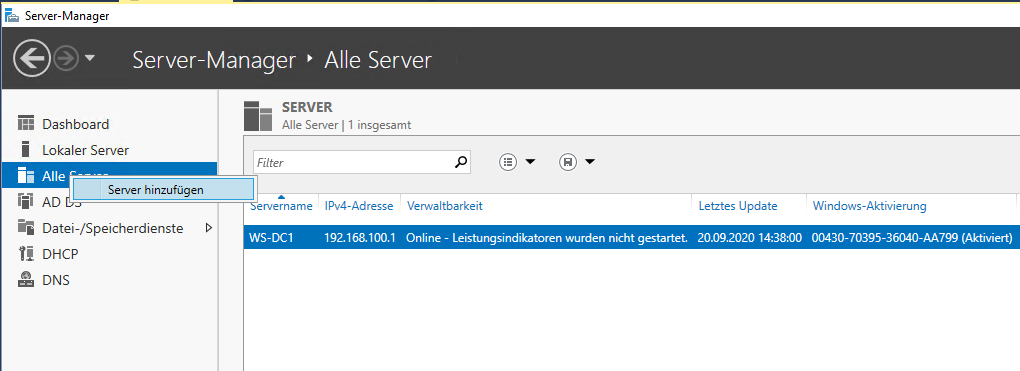This screenshot has width=1020, height=371.
Task: Click the Dashboard sidebar icon
Action: coord(25,124)
